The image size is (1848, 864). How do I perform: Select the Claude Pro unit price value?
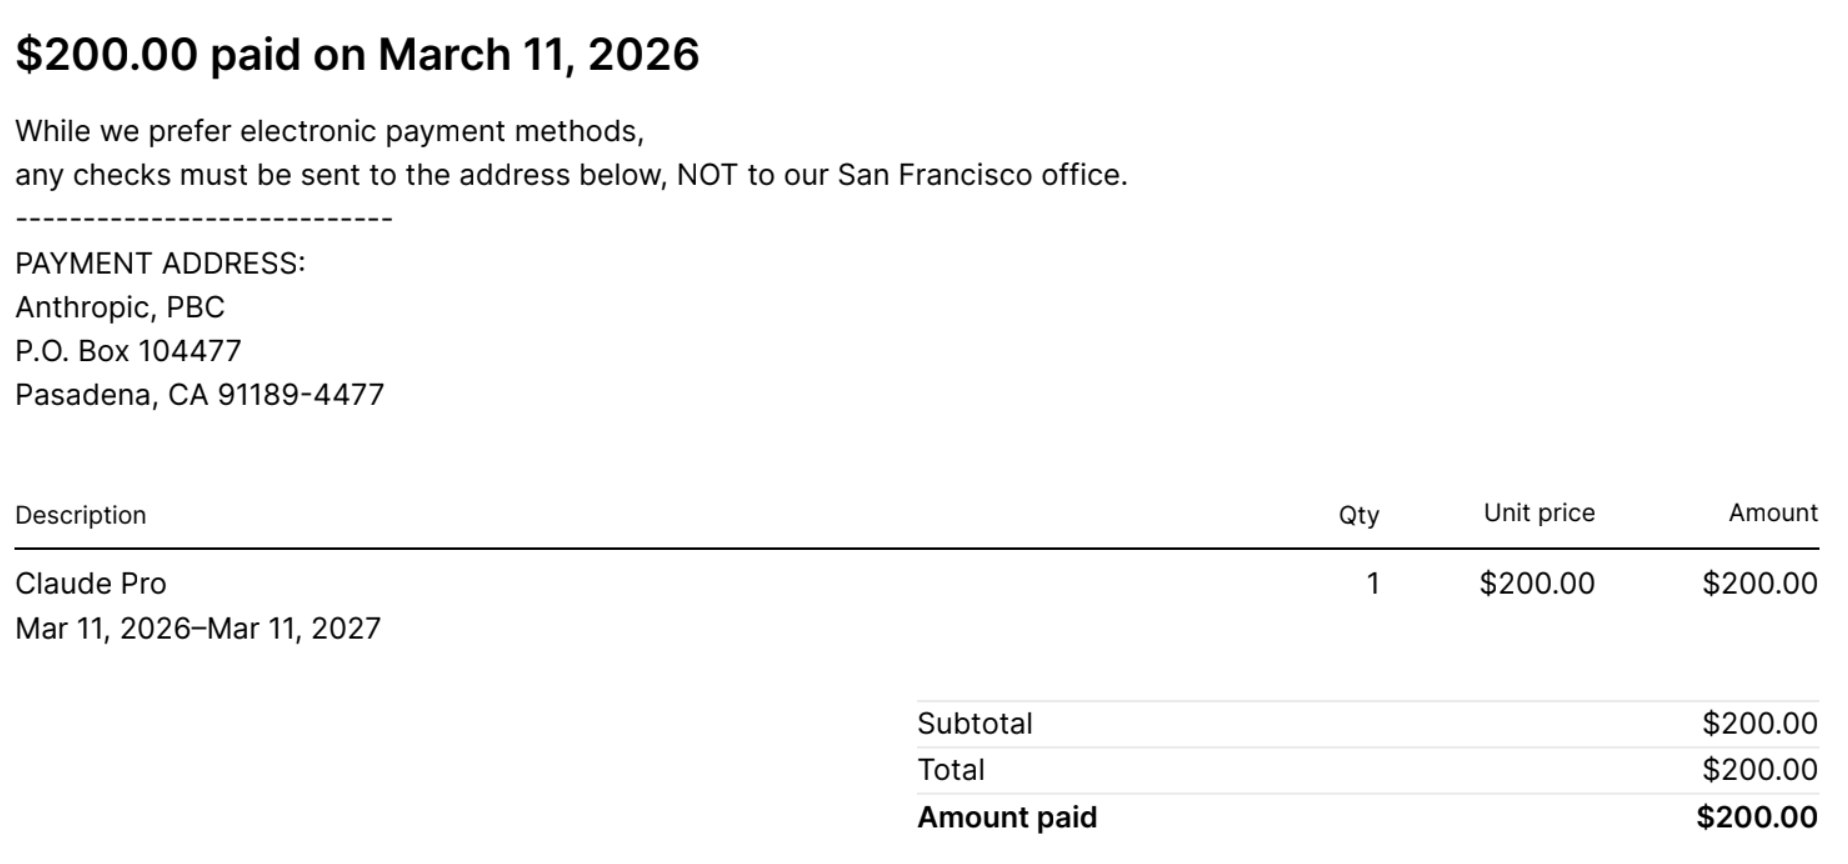pos(1536,584)
